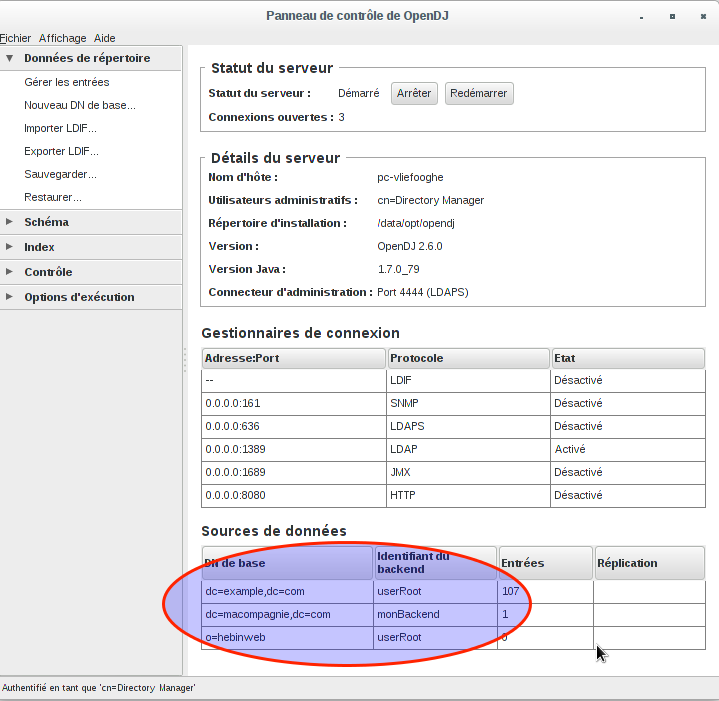The height and width of the screenshot is (701, 719).
Task: Click the 107 entries value
Action: [546, 591]
